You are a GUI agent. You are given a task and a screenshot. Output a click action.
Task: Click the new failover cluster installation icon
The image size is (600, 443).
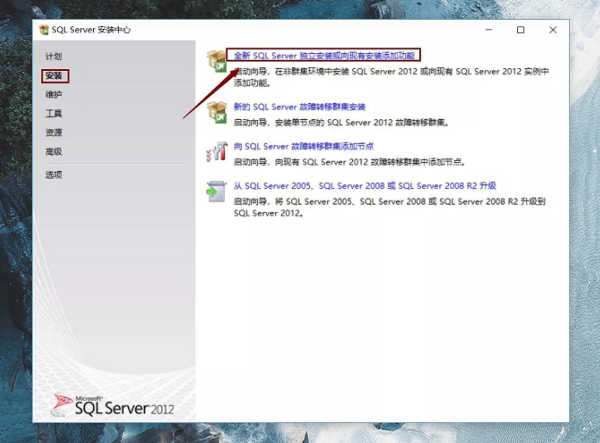pos(214,114)
